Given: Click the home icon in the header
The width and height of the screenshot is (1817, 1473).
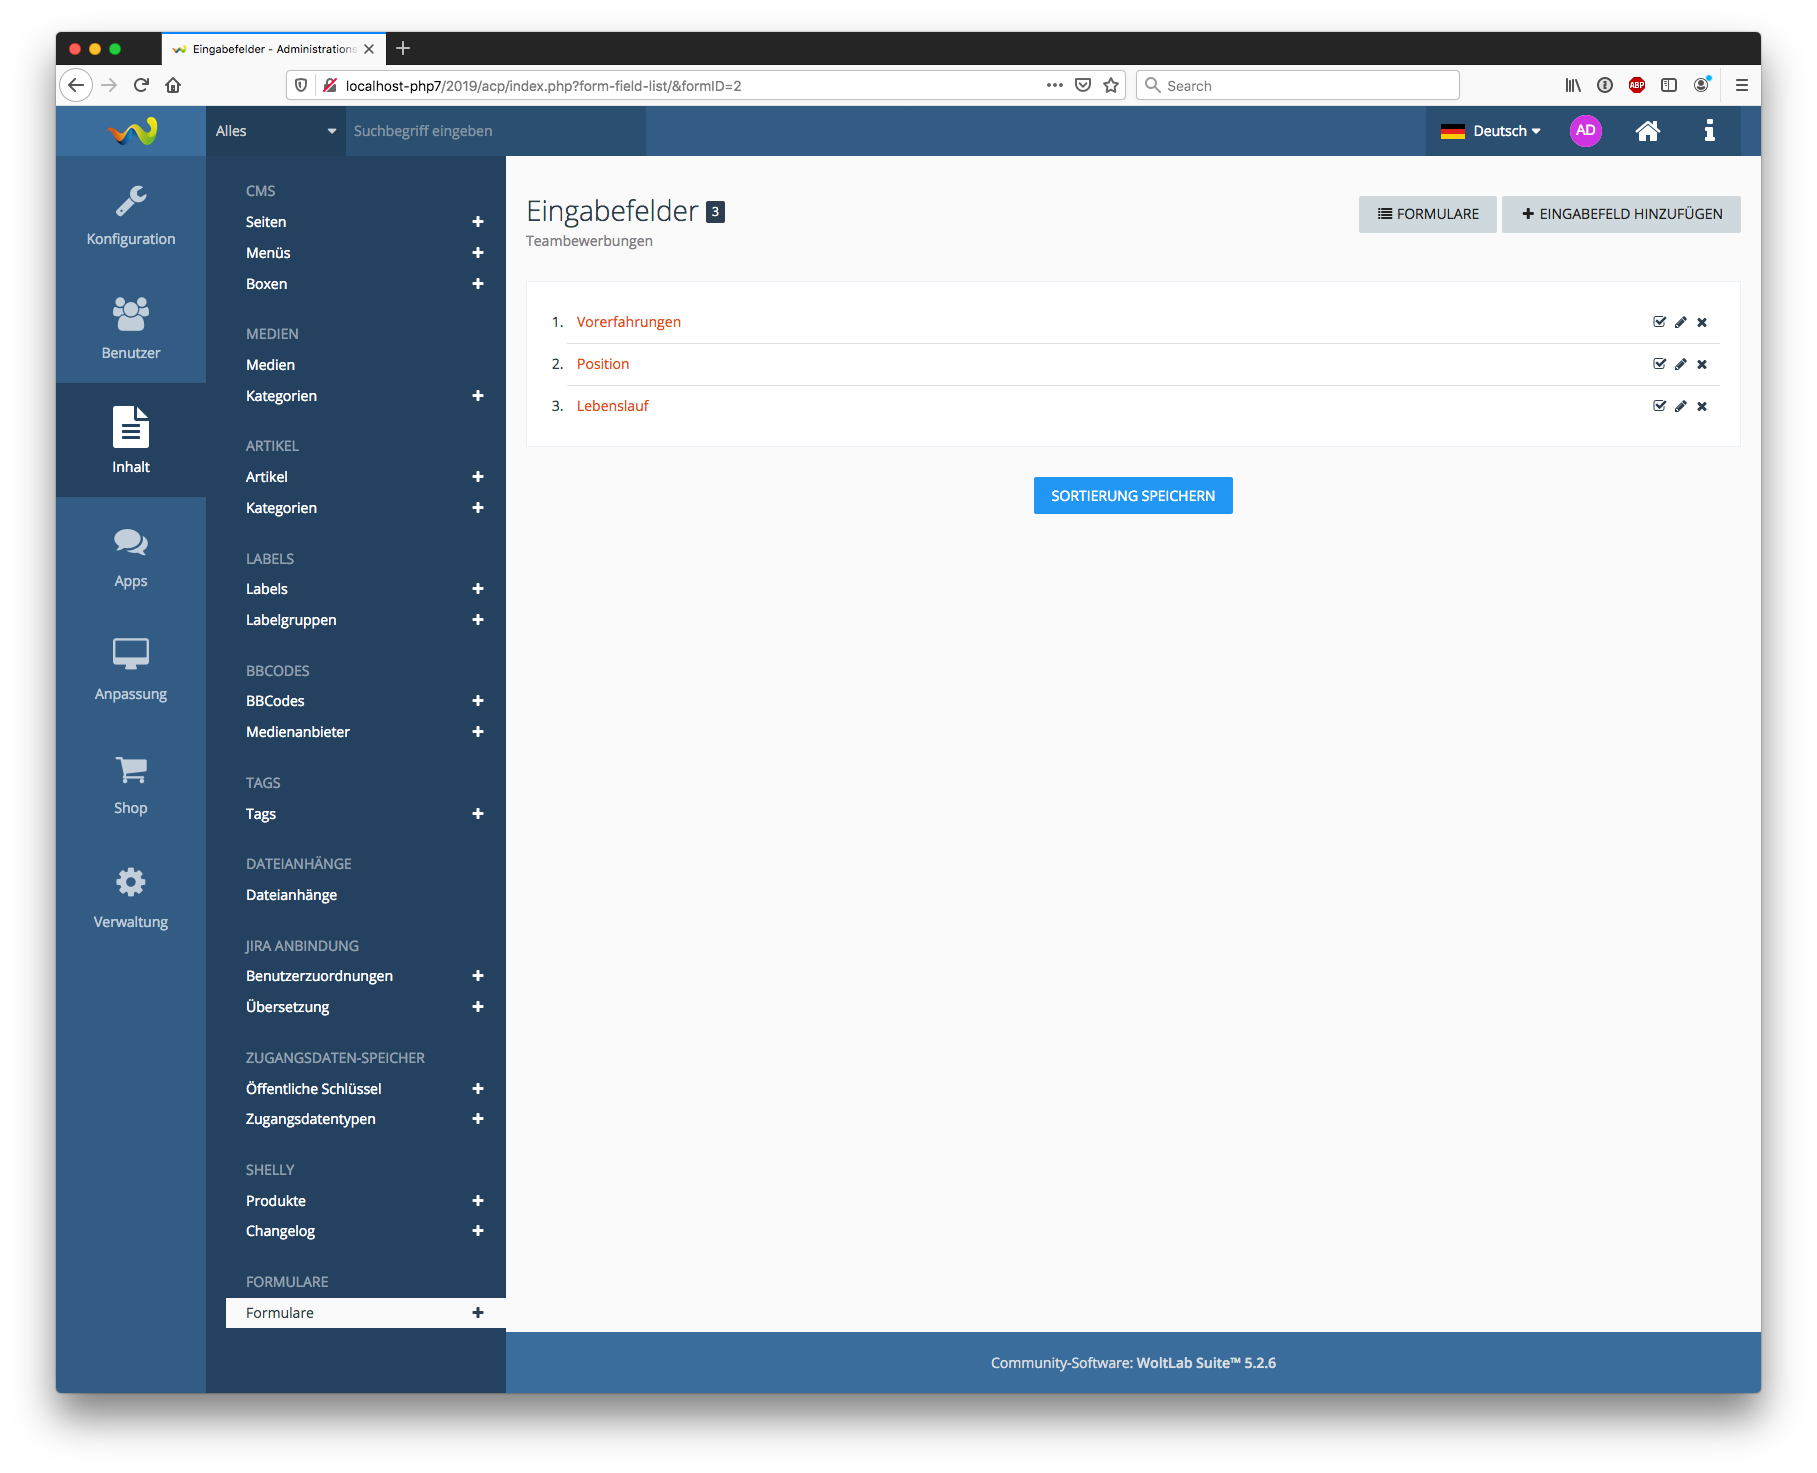Looking at the screenshot, I should pos(1647,131).
